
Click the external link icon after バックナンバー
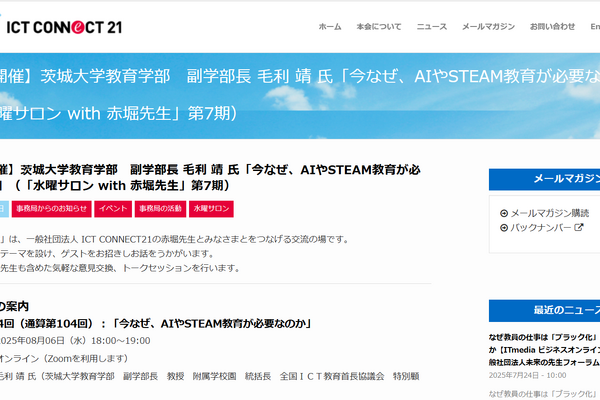[579, 227]
